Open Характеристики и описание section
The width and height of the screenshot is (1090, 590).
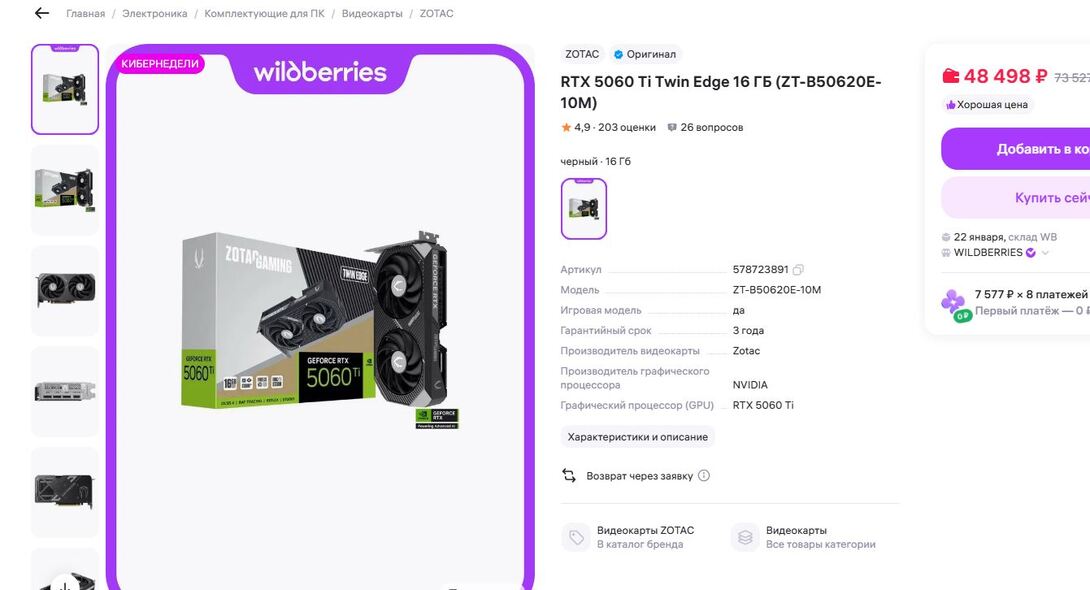(637, 437)
